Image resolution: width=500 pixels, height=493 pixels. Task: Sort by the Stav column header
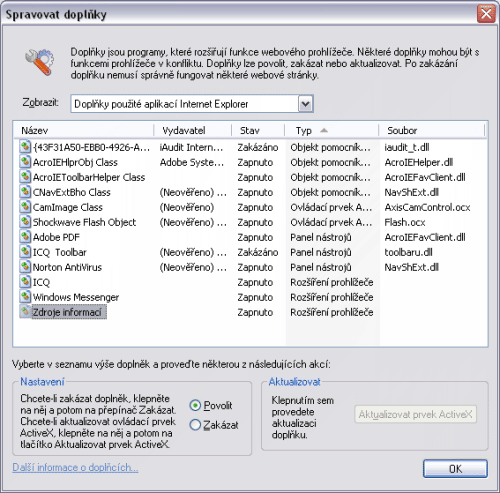(x=258, y=130)
